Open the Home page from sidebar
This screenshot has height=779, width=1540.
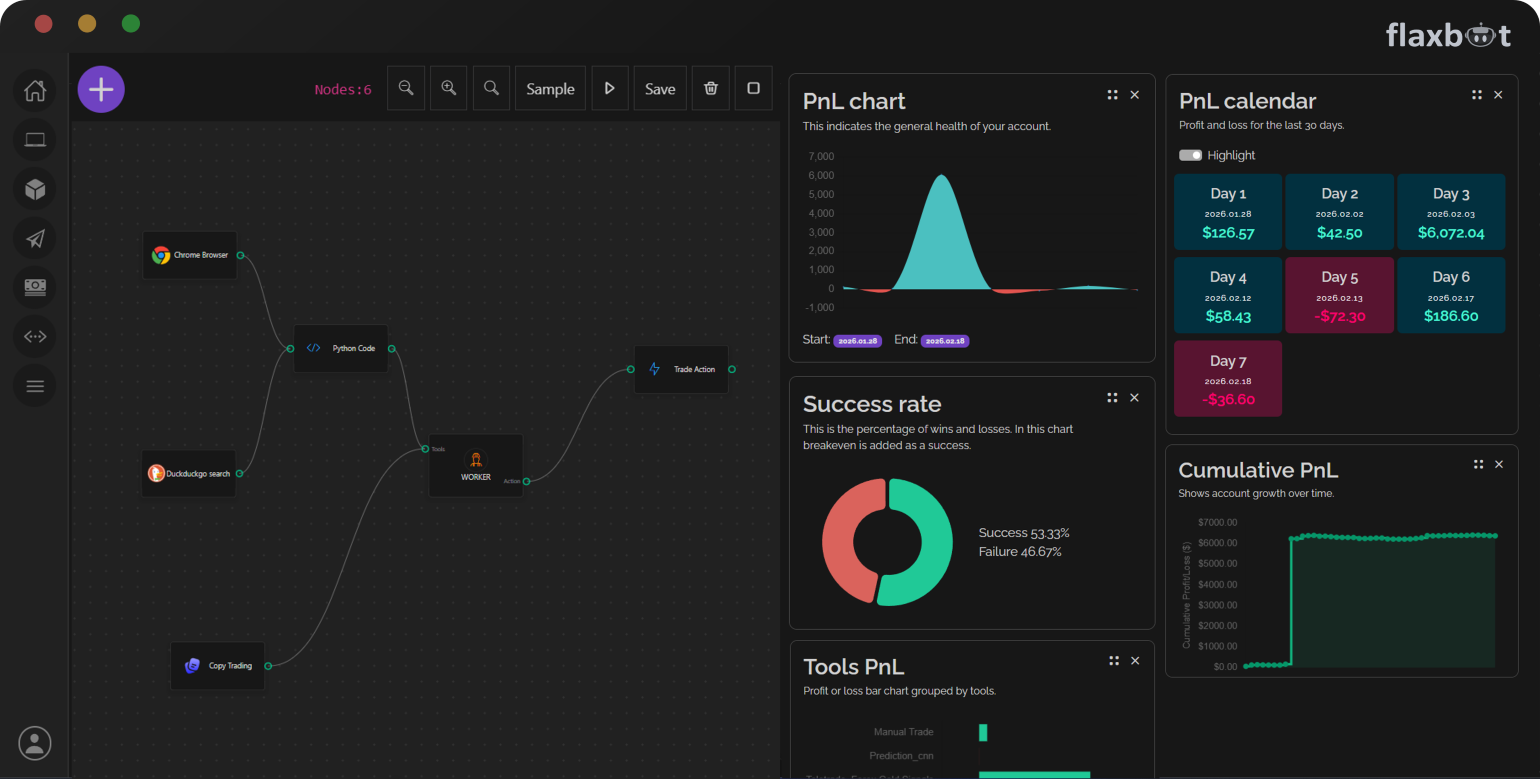pyautogui.click(x=35, y=91)
